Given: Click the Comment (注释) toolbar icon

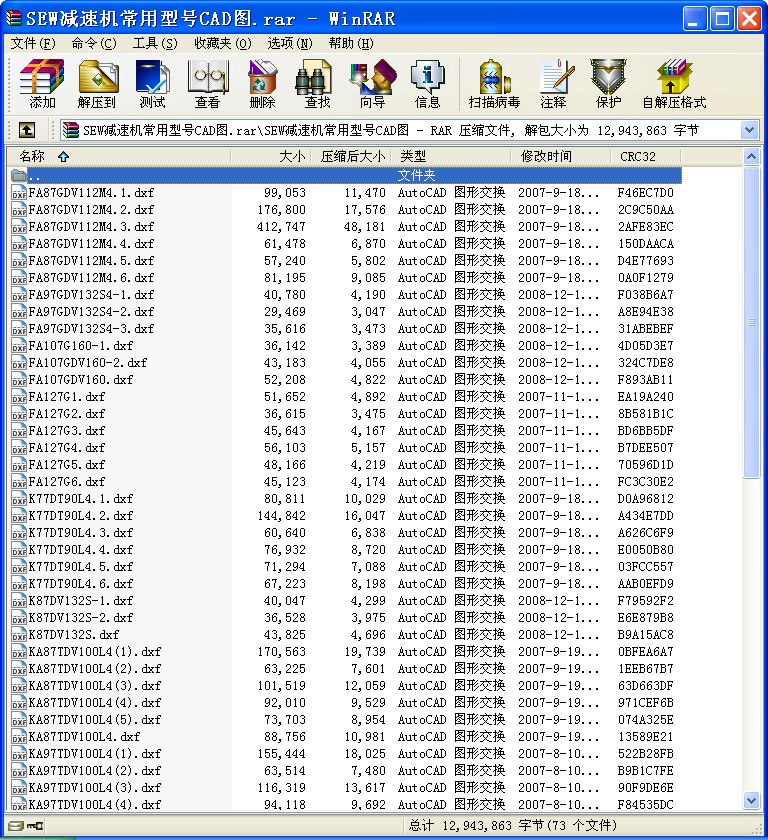Looking at the screenshot, I should pos(554,84).
